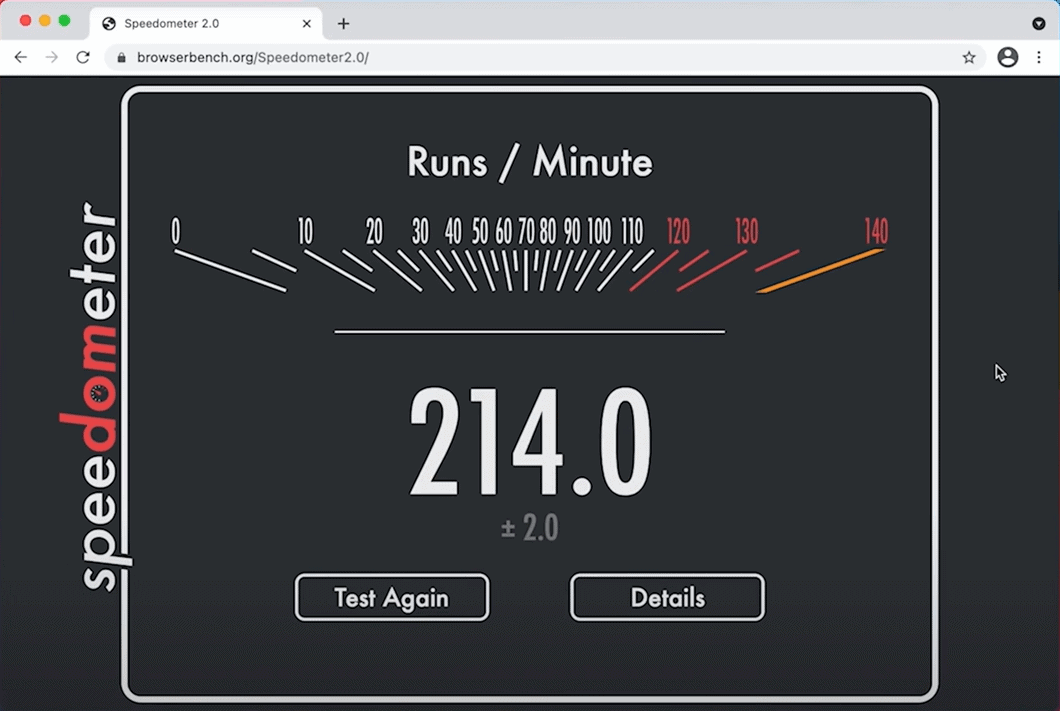Click the padlock icon in the address bar

click(x=121, y=57)
